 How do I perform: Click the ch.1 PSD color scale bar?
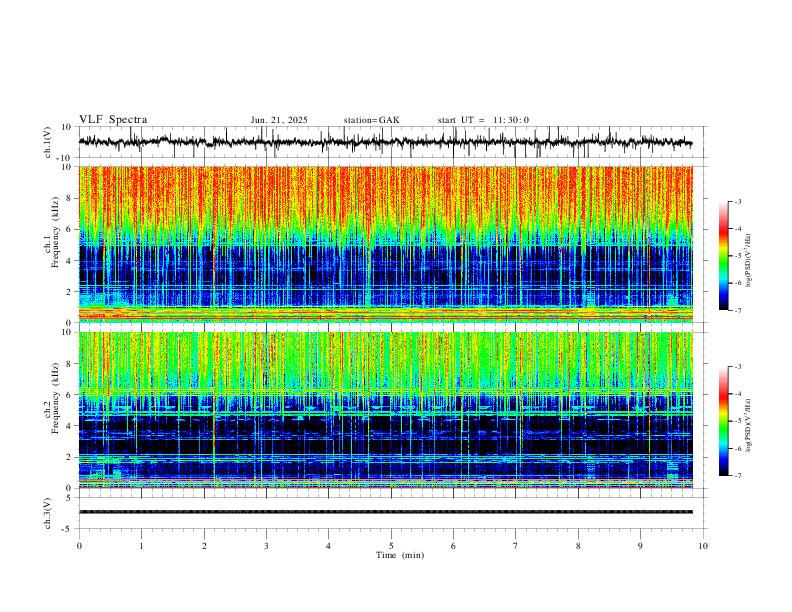coord(723,256)
